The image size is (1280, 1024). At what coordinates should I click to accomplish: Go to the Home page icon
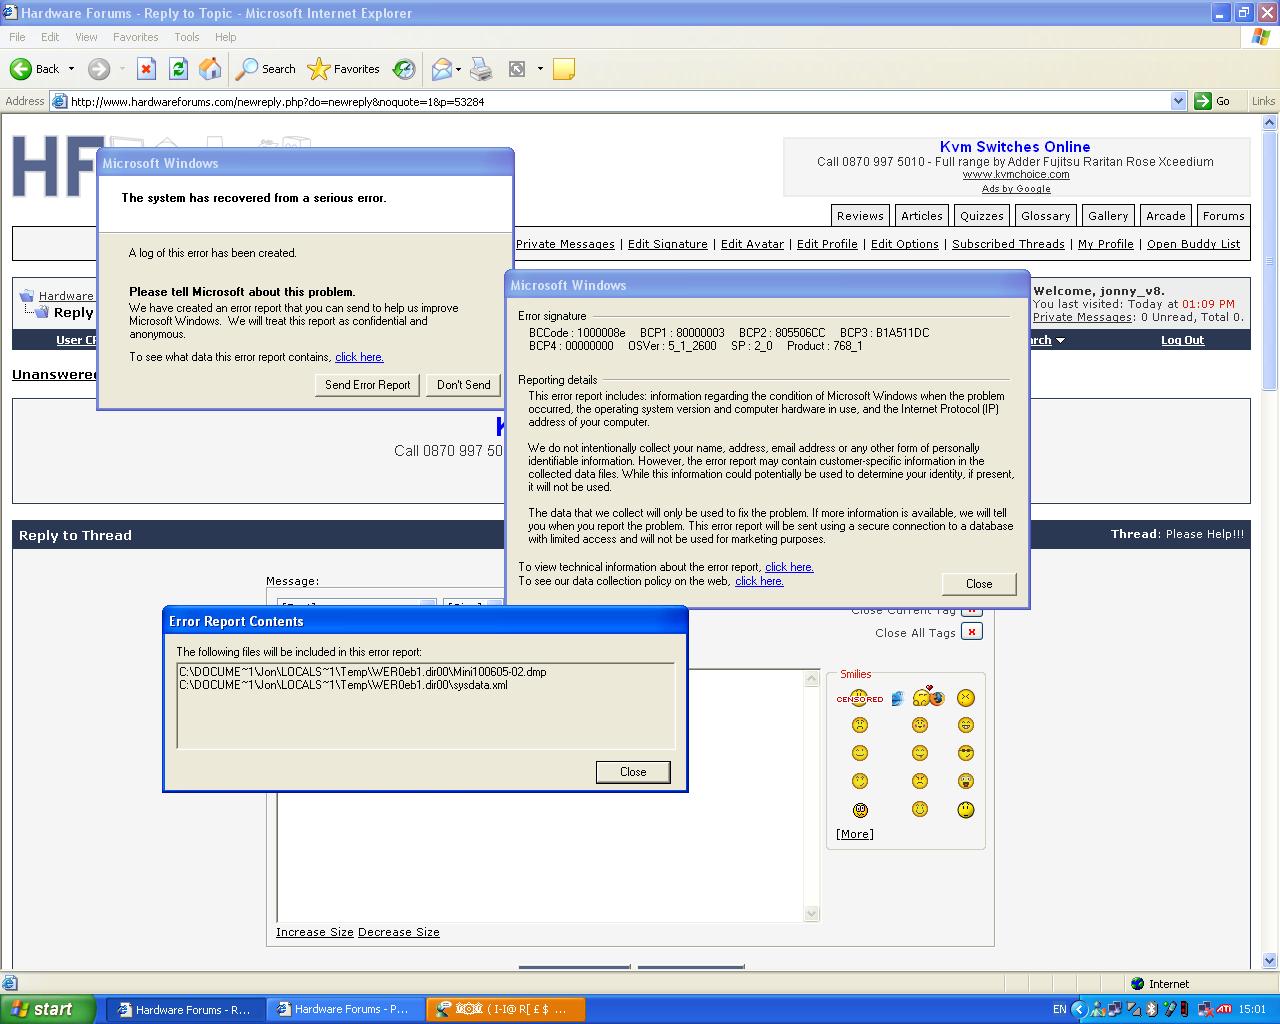tap(210, 69)
